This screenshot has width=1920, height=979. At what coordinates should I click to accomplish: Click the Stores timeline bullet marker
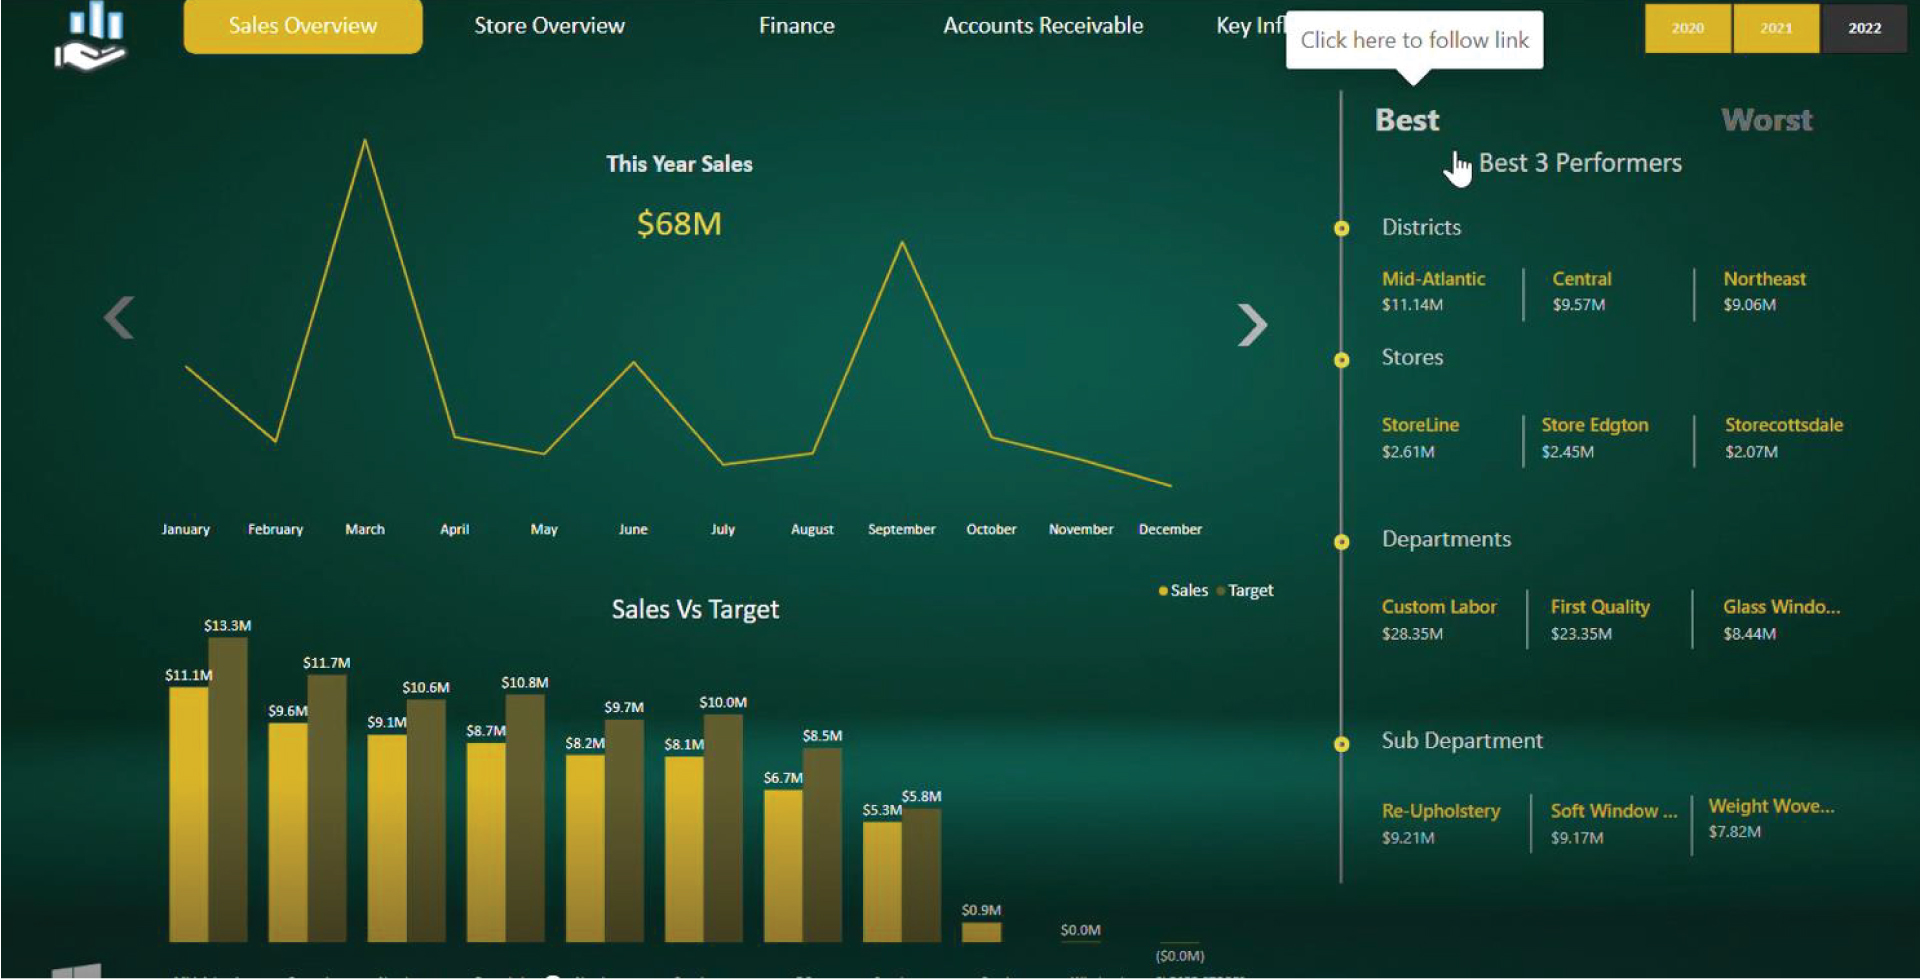click(1343, 360)
